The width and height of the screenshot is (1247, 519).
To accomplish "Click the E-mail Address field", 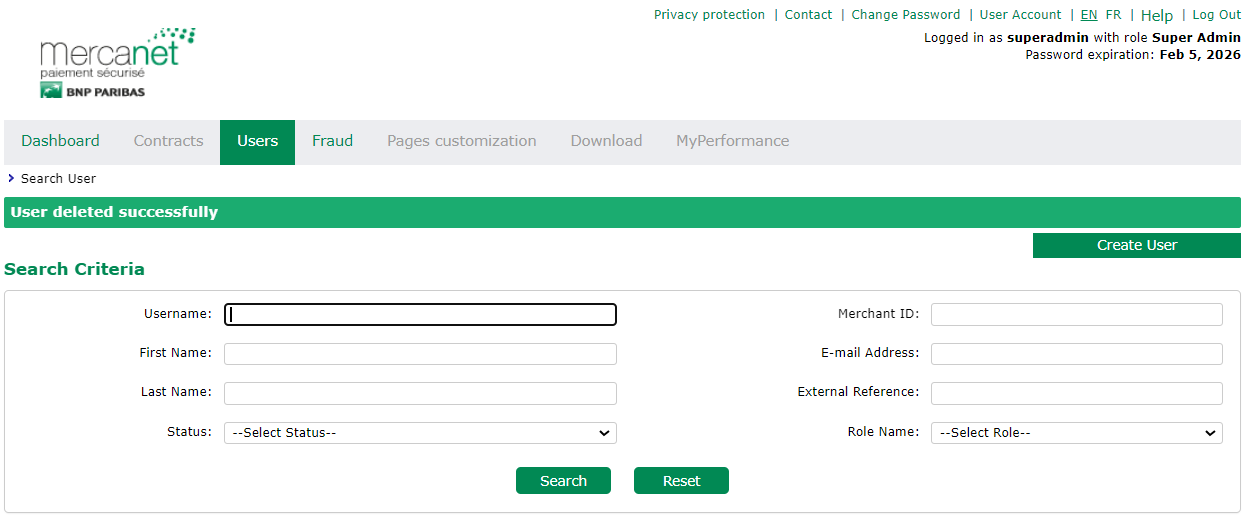I will pos(1076,354).
